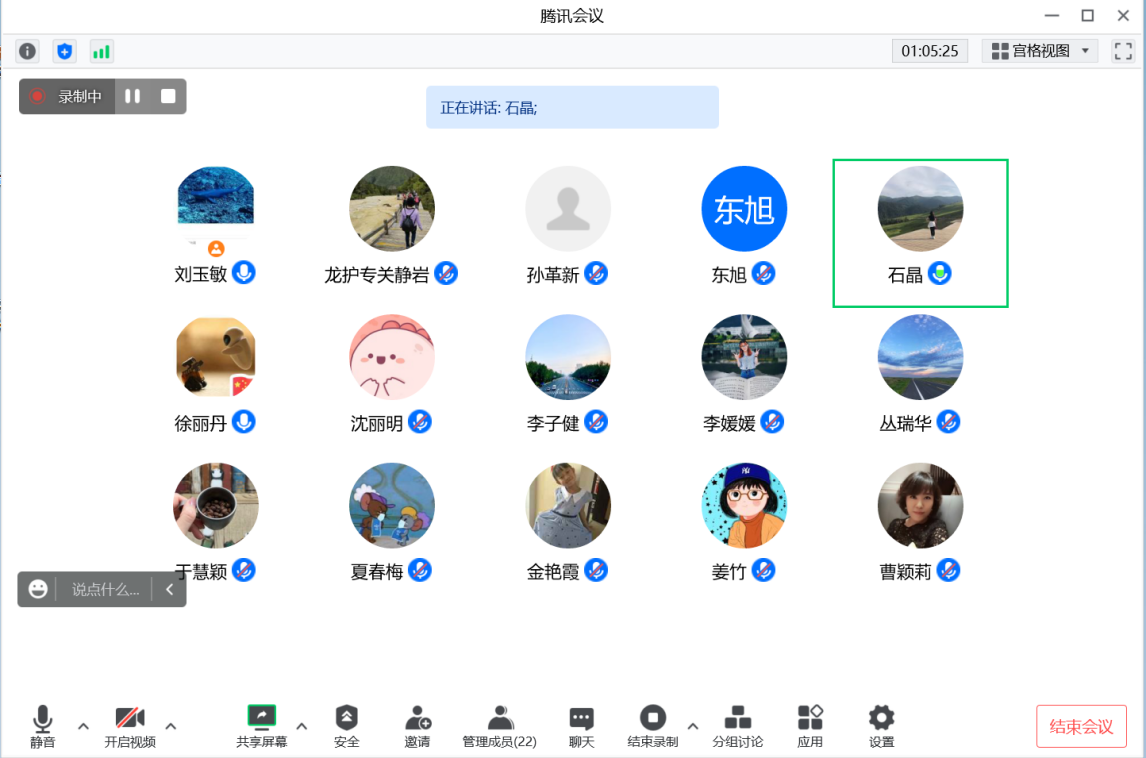
Task: Expand options arrow next to 共享屏幕
Action: [302, 726]
